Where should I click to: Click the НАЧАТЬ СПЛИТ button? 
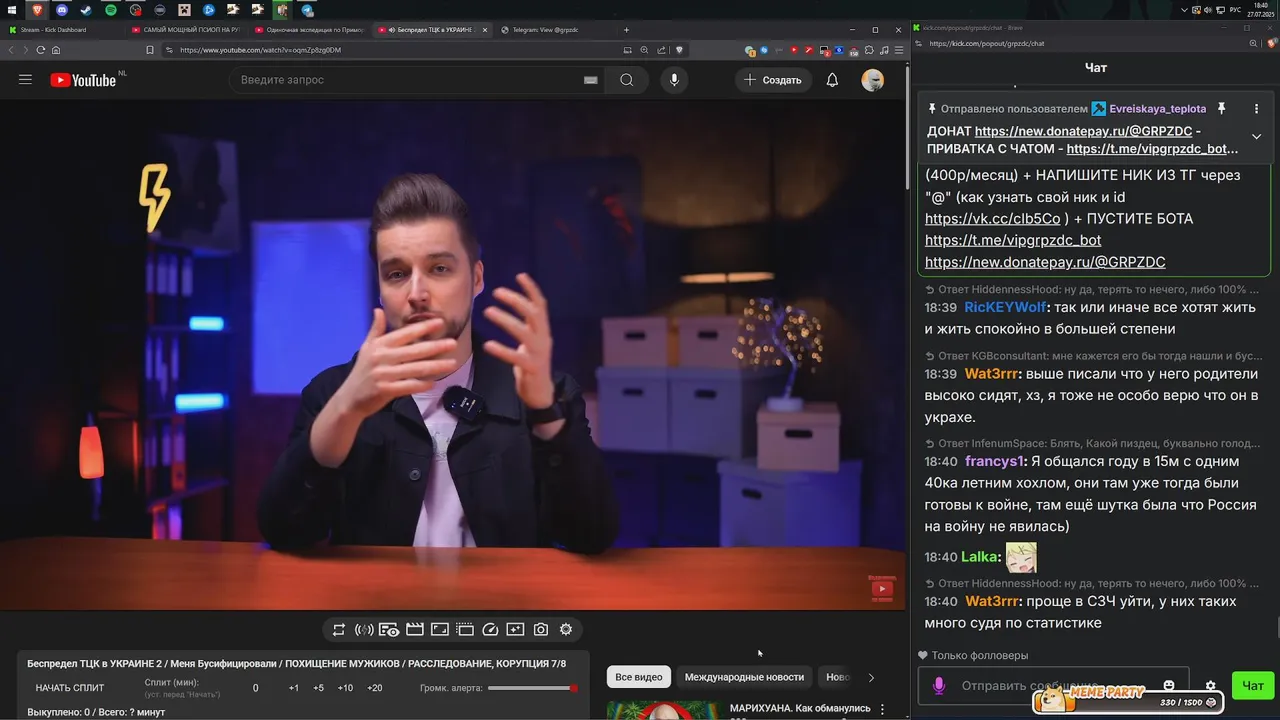click(x=70, y=688)
